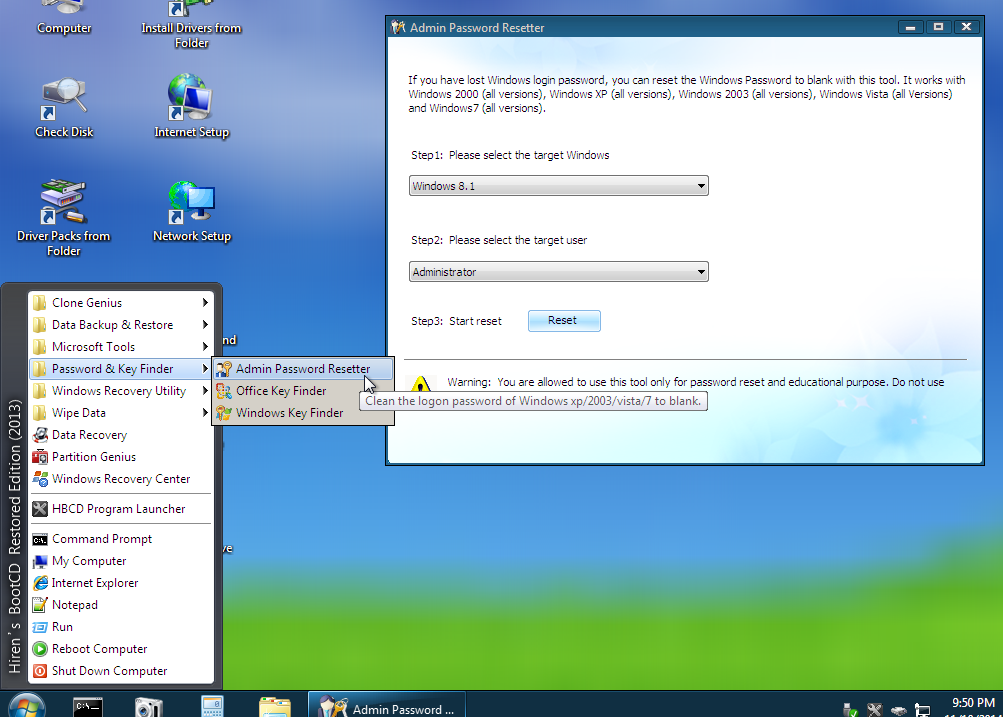This screenshot has height=717, width=1003.
Task: Expand the Password & Key Finder arrow
Action: click(205, 369)
